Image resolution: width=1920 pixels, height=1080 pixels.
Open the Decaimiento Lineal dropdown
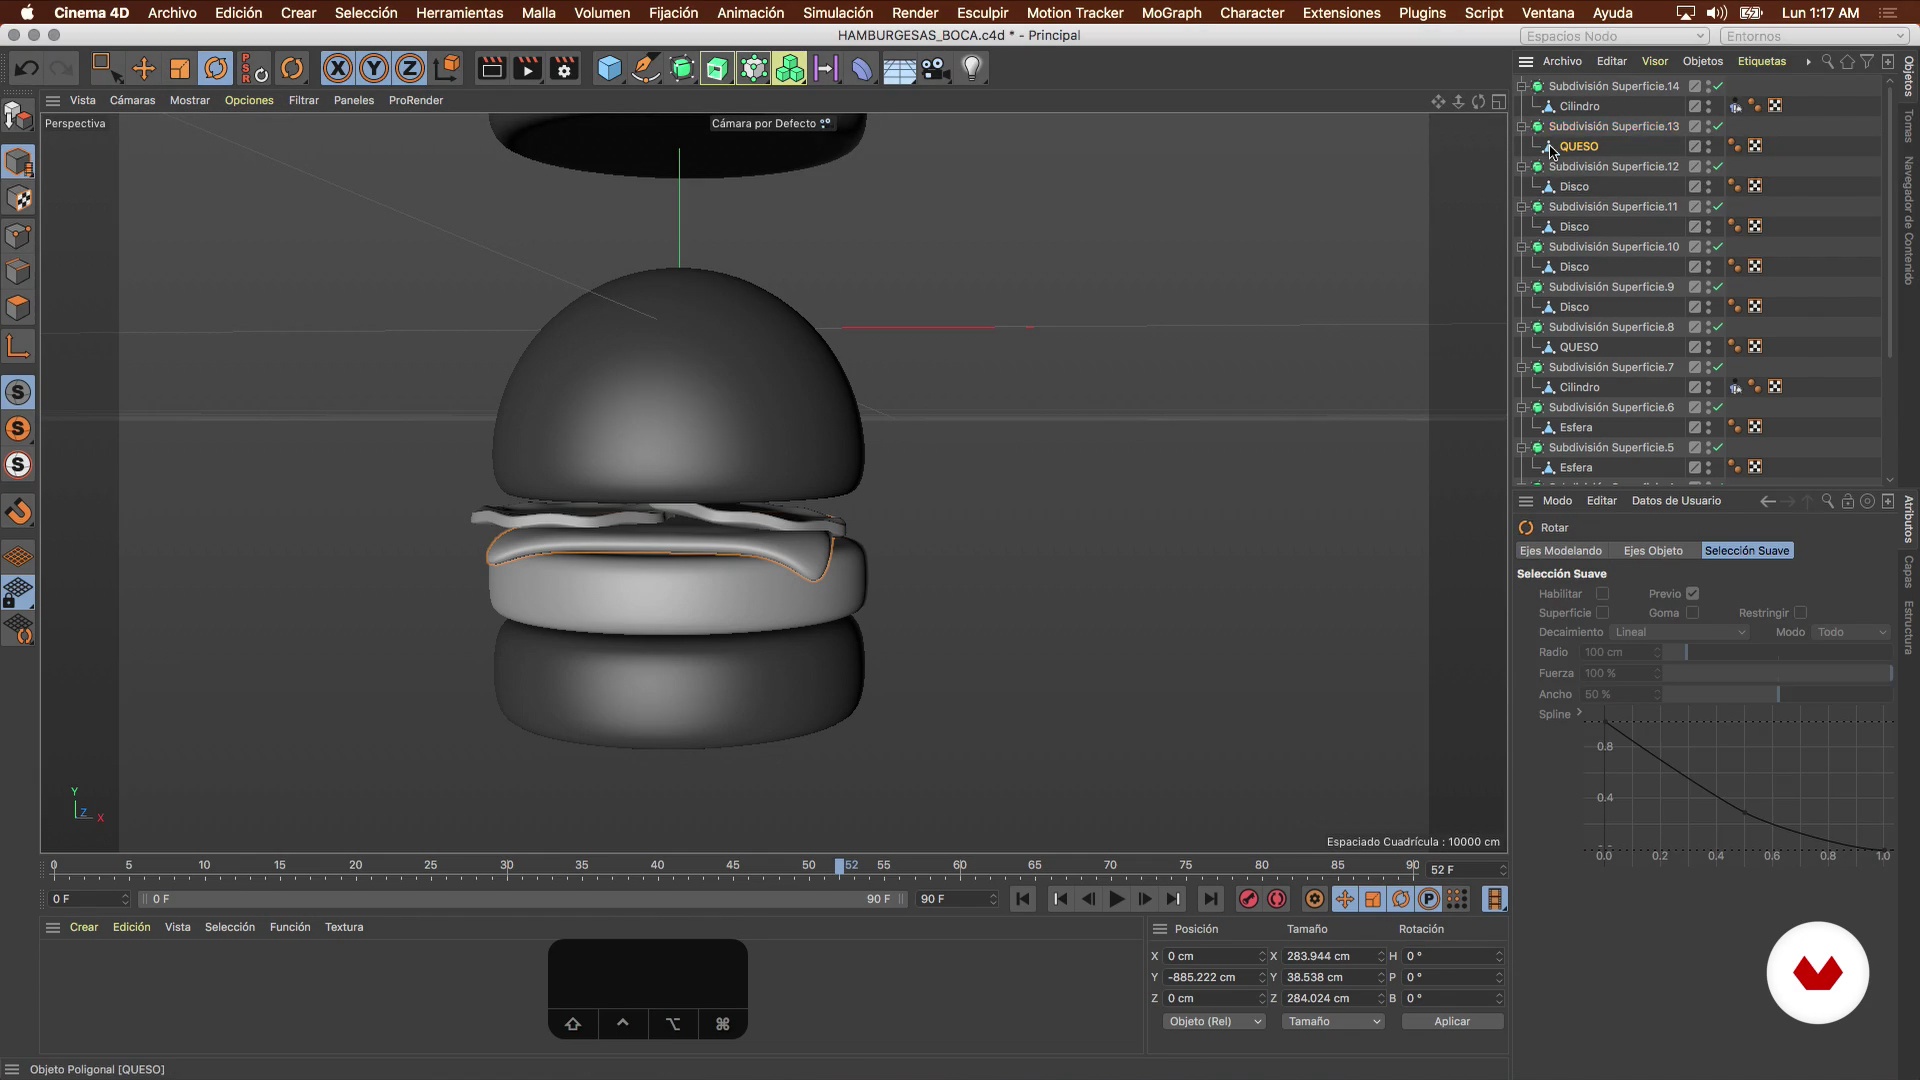point(1679,632)
